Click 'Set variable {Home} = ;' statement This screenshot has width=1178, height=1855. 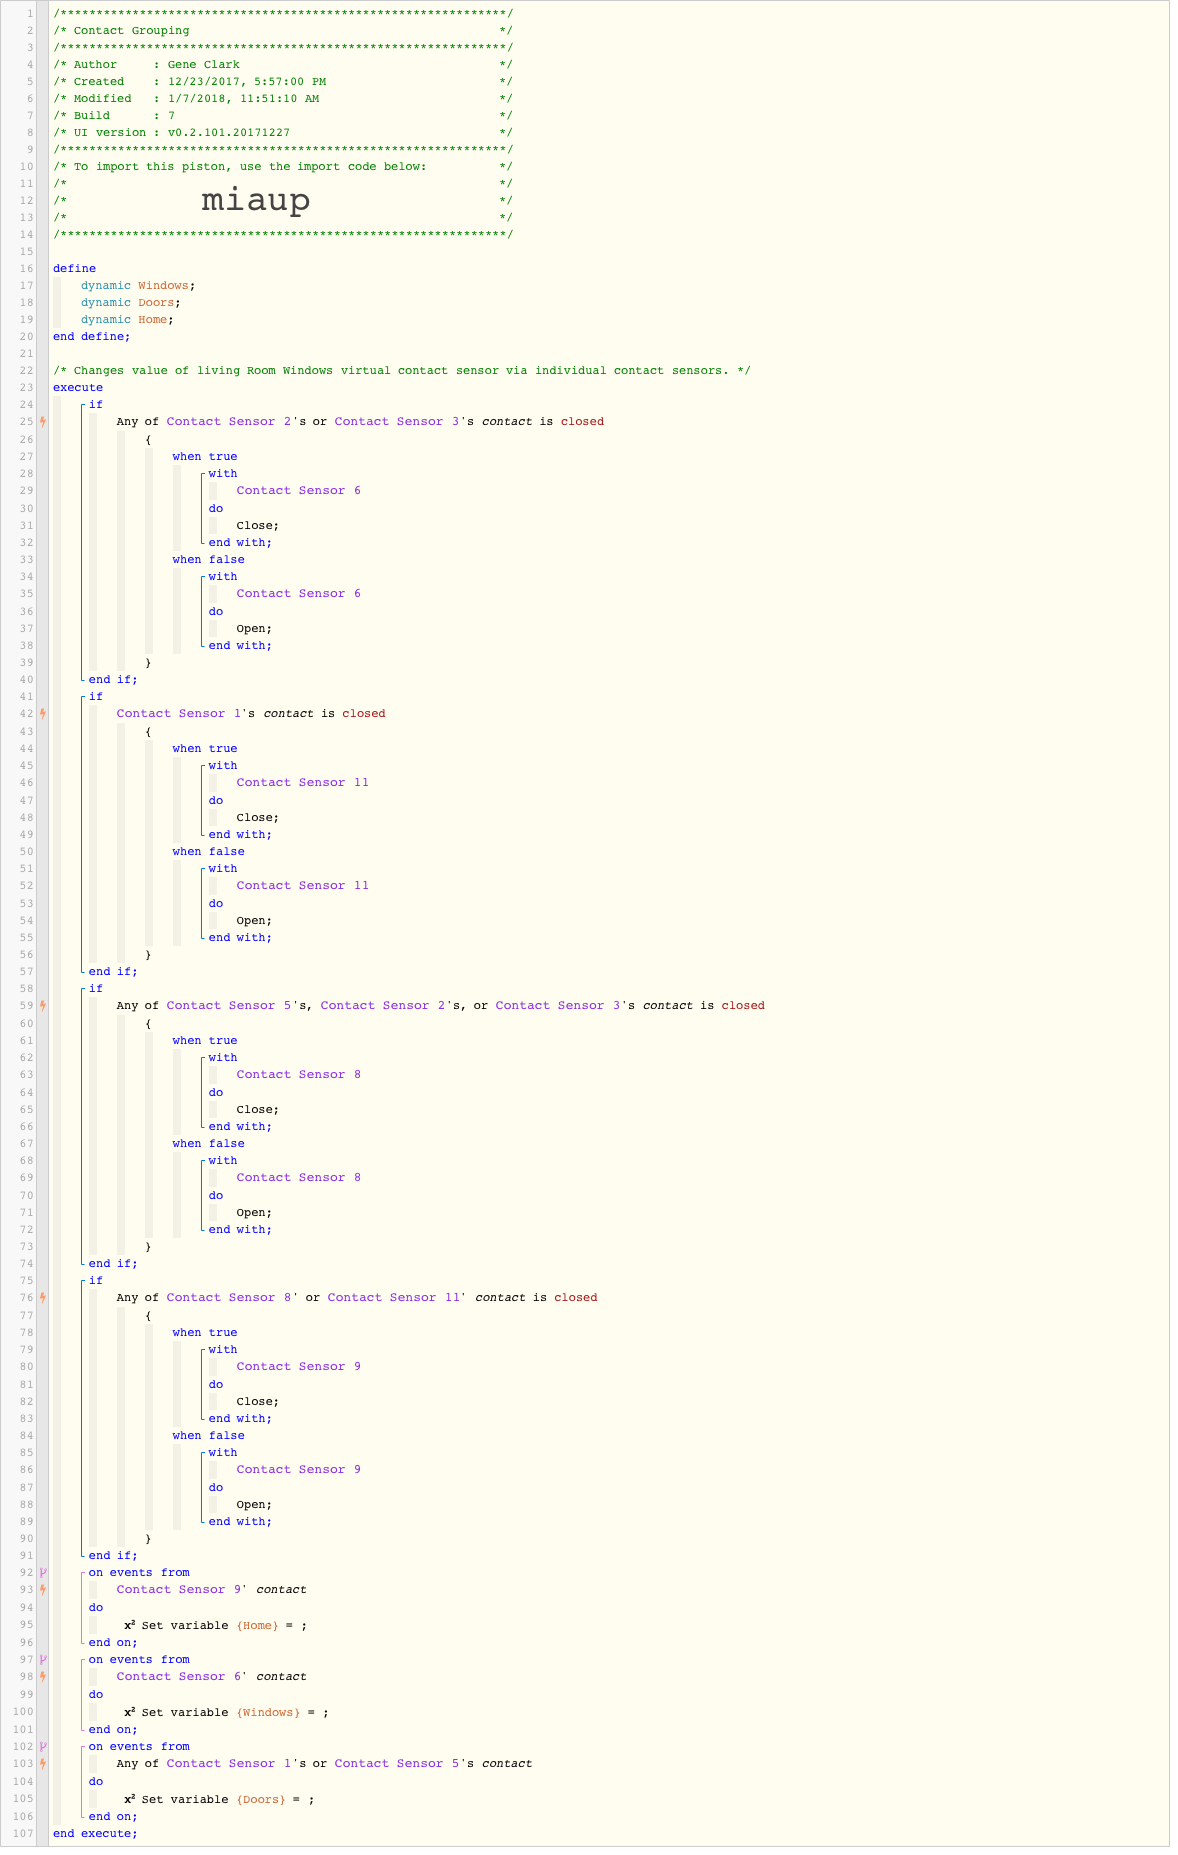[x=224, y=1625]
